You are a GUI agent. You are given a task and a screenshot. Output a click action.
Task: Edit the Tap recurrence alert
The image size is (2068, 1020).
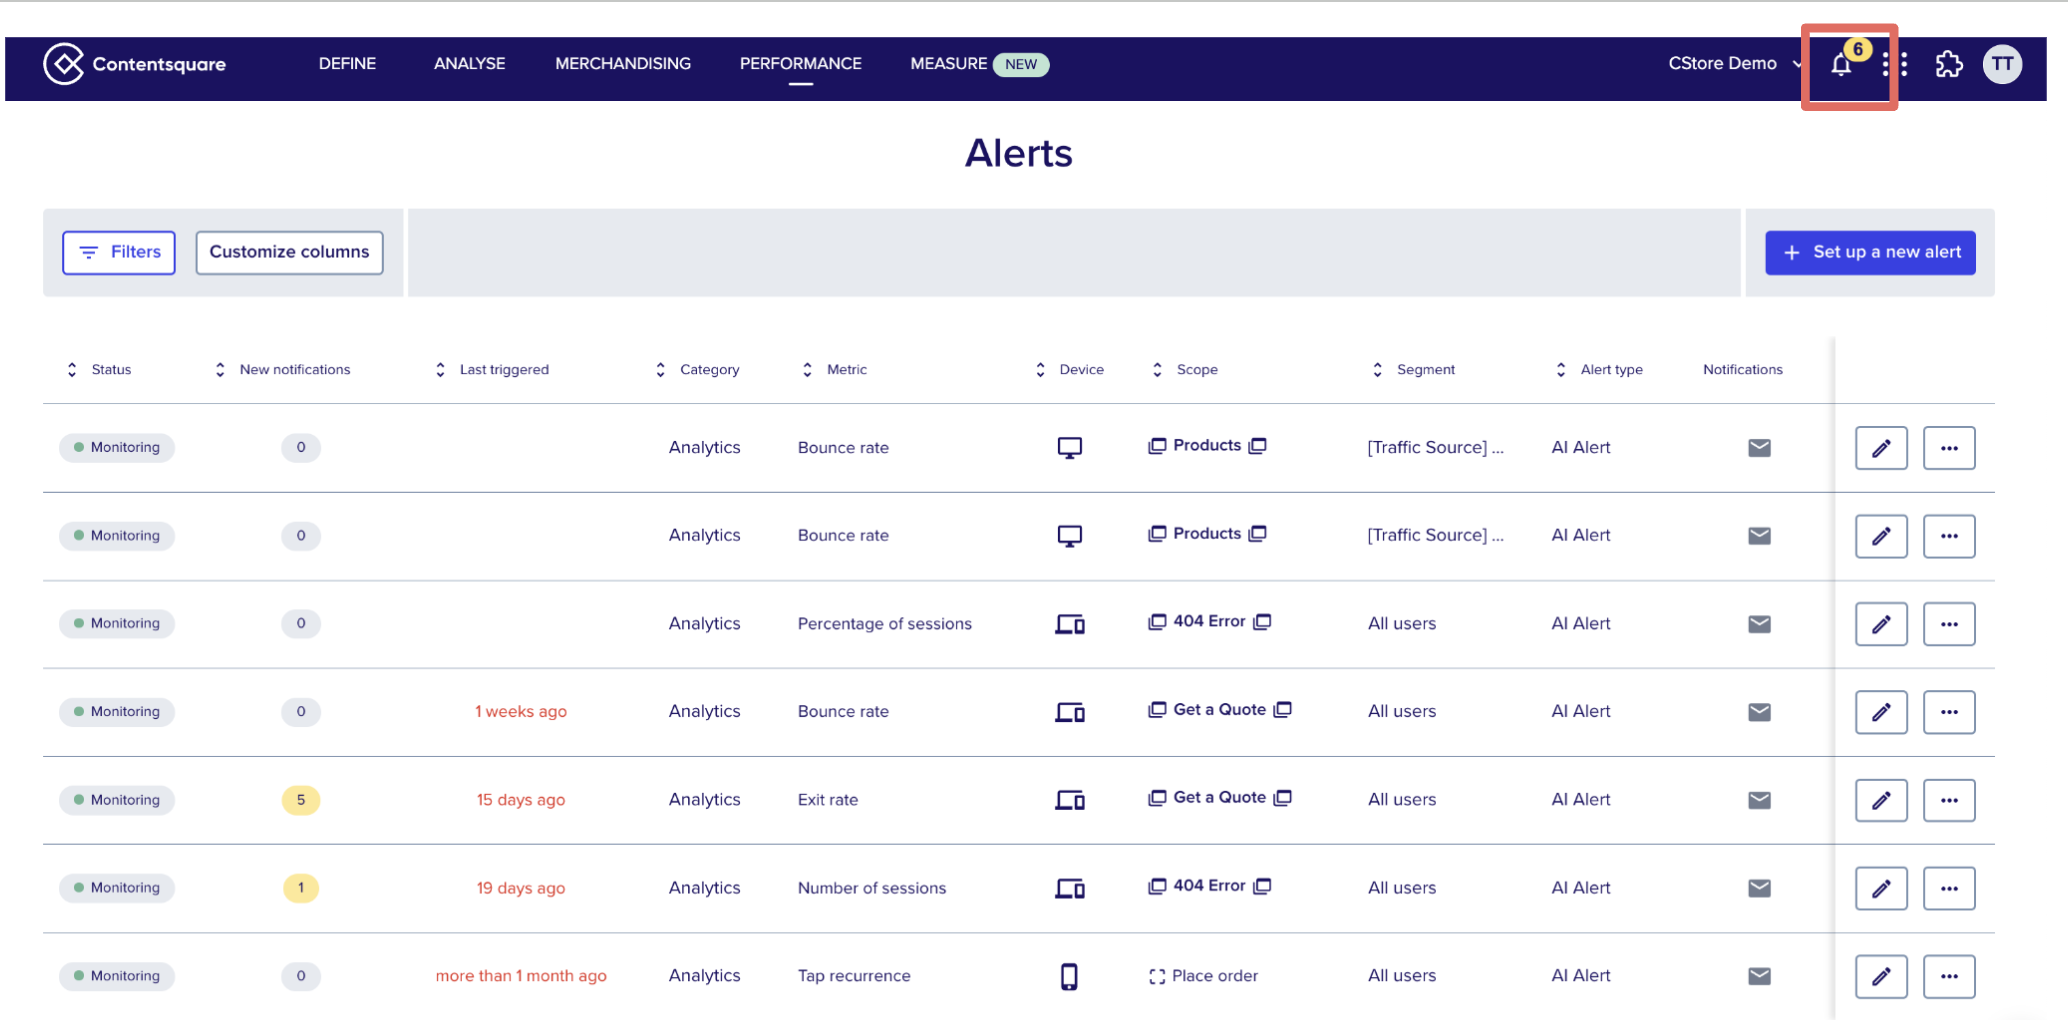pyautogui.click(x=1881, y=976)
